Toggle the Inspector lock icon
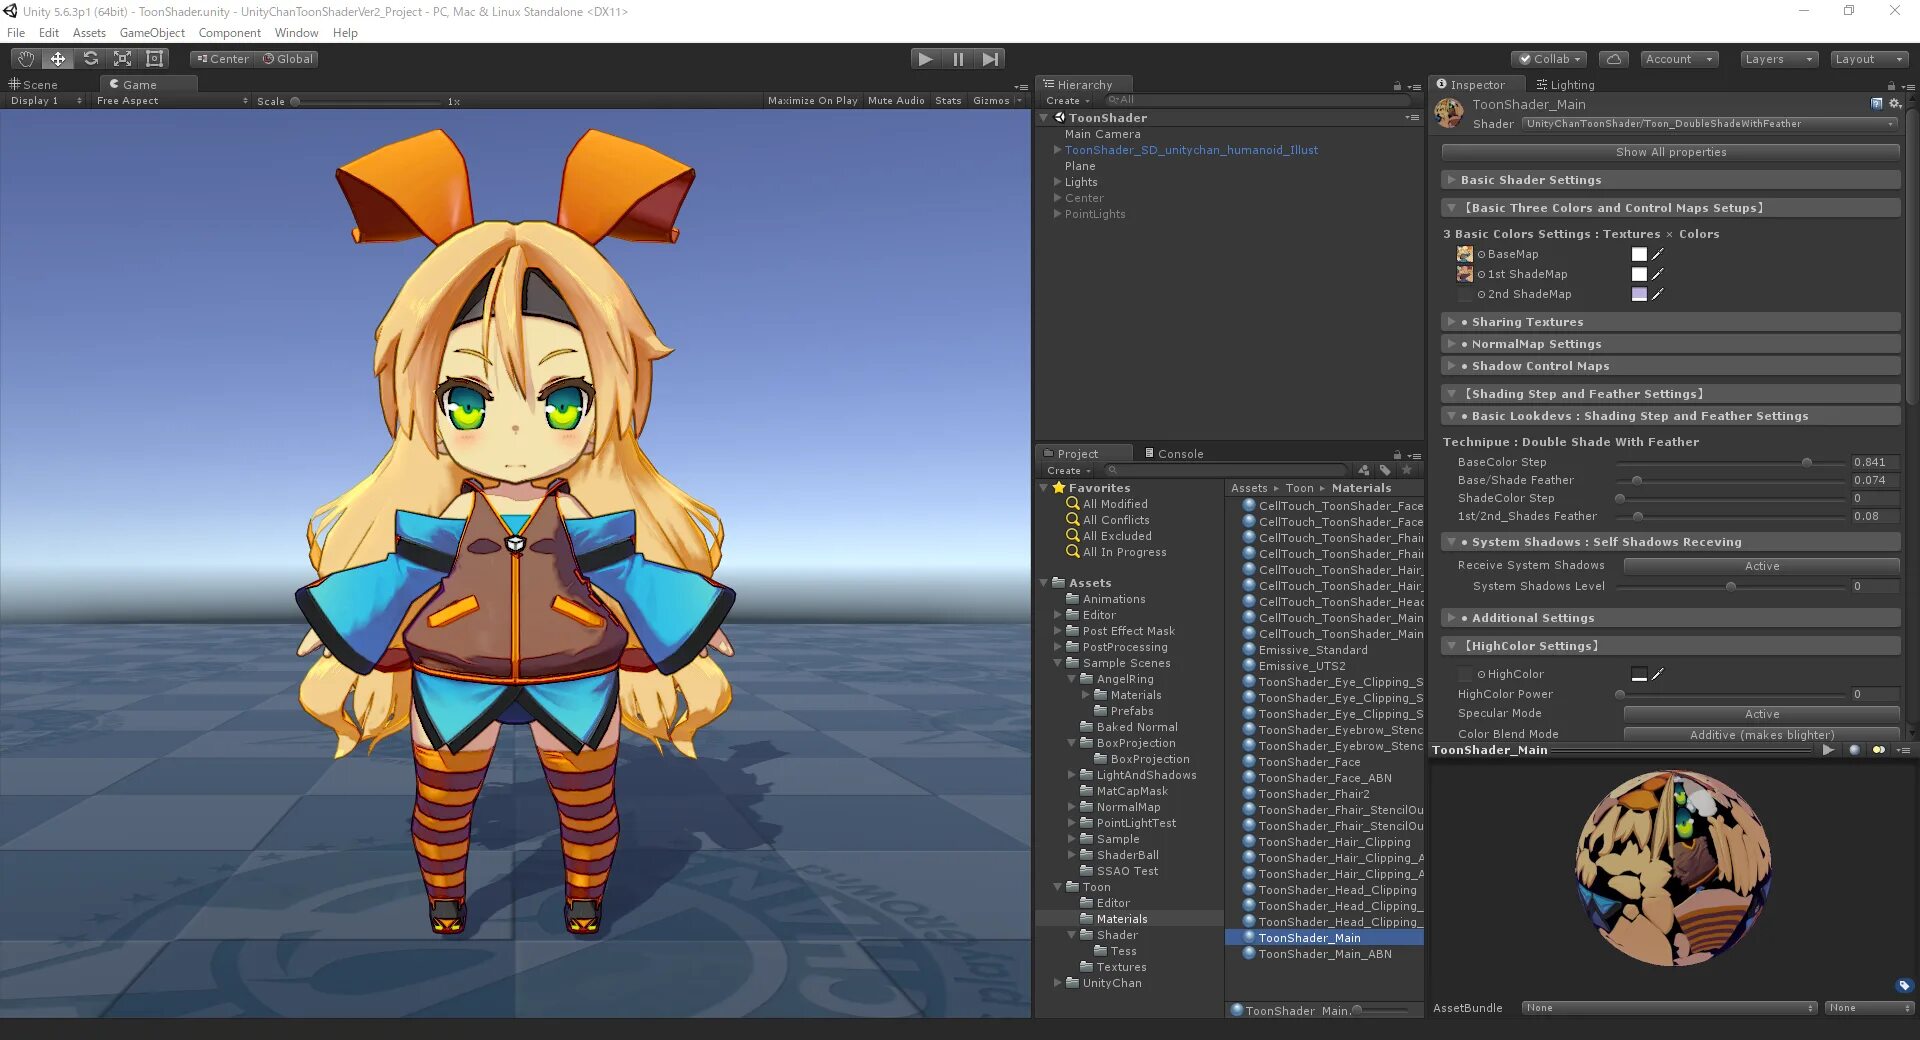1920x1040 pixels. click(x=1891, y=86)
